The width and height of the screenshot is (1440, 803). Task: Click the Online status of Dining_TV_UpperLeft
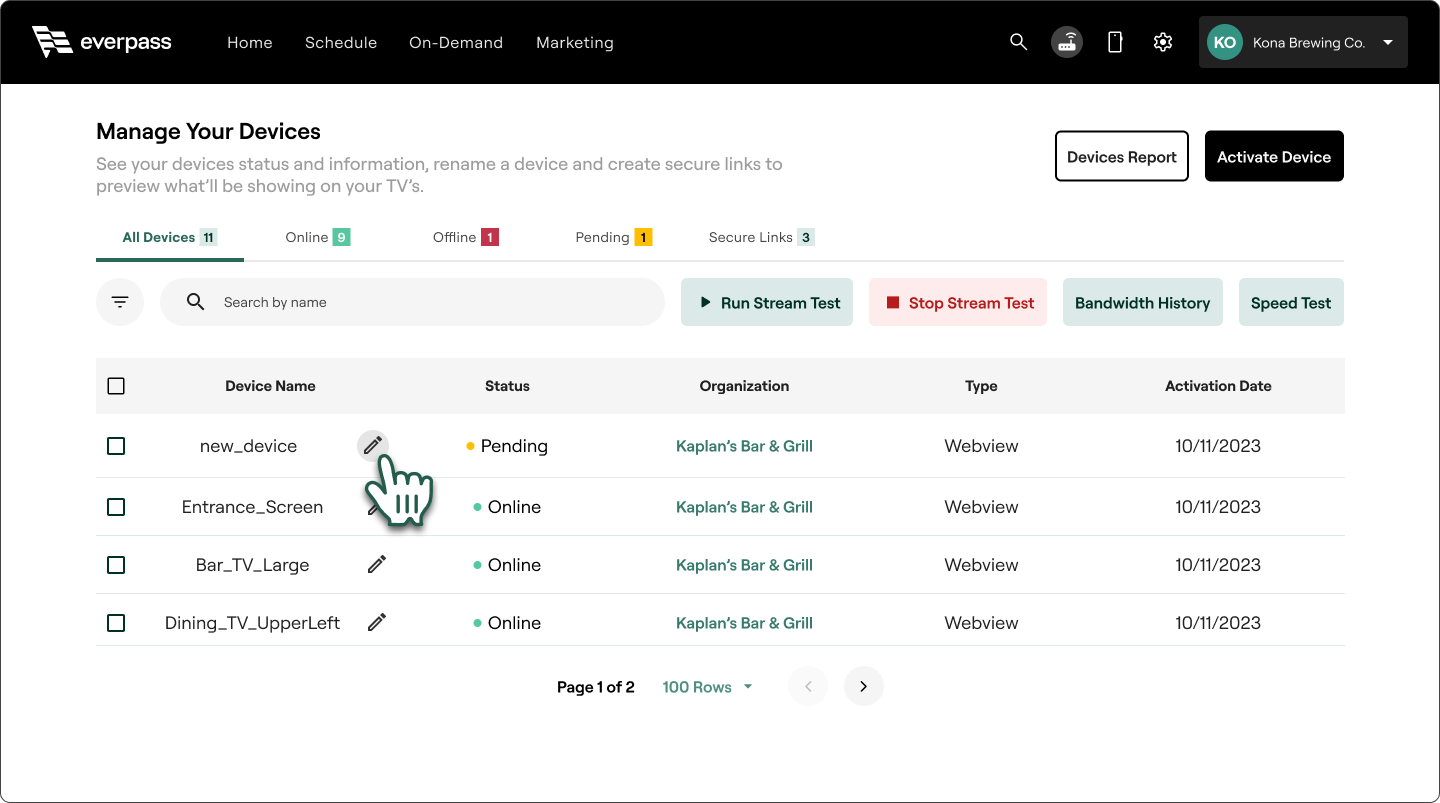click(x=507, y=623)
